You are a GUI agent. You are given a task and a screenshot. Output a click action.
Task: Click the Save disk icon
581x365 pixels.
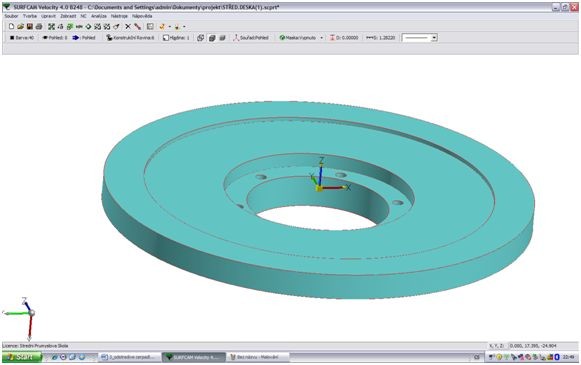pos(30,27)
